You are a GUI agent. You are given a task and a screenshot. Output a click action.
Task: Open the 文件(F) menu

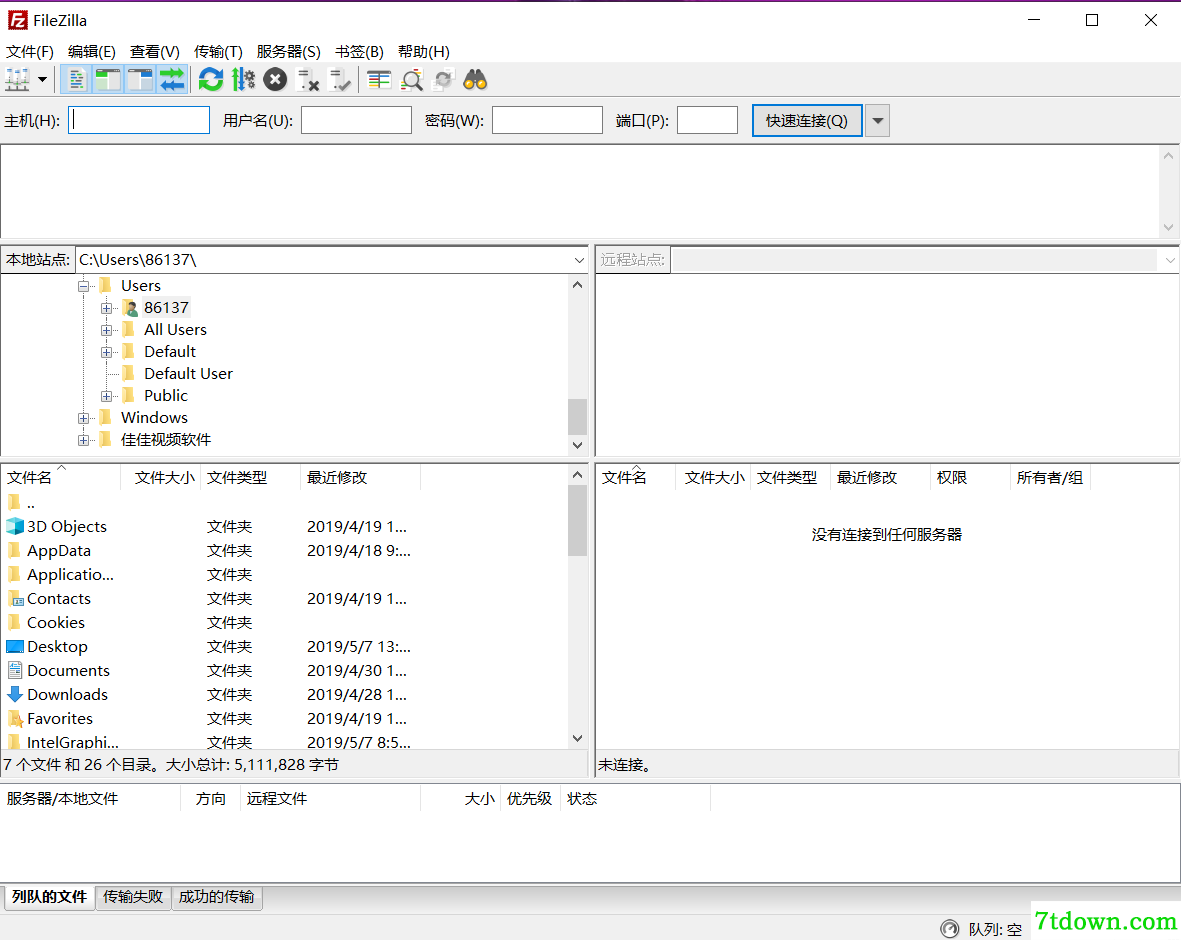click(x=30, y=51)
